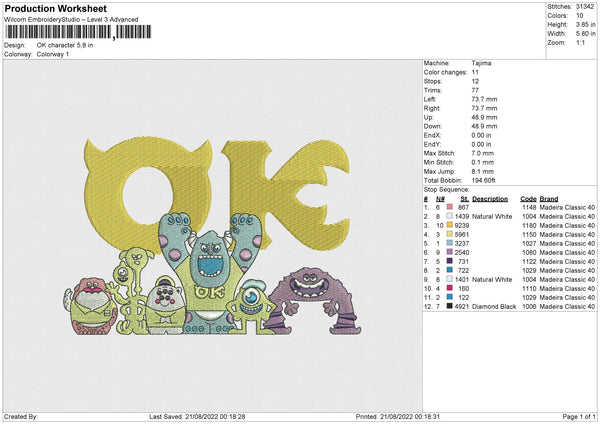The image size is (600, 424).
Task: Click the 'Printed: 21/08/2022 00:18:31' text
Action: coord(398,416)
